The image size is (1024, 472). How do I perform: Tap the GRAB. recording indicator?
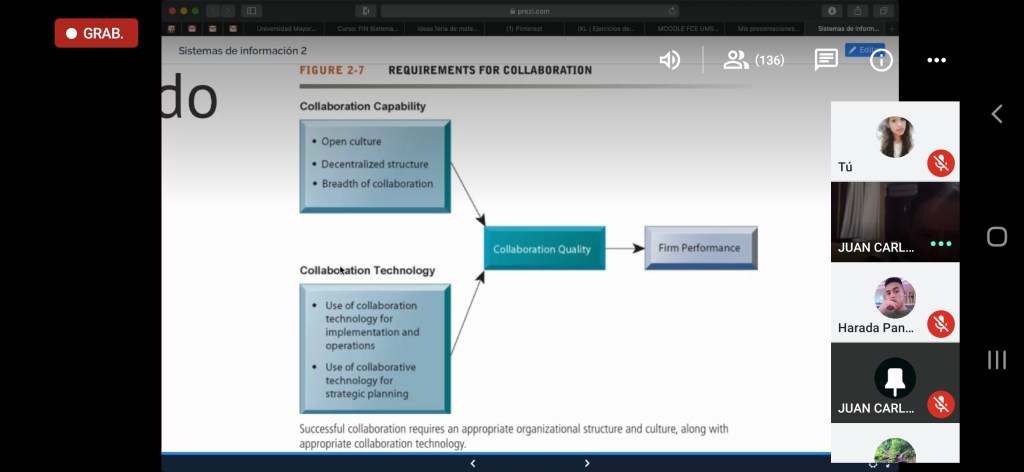point(97,33)
